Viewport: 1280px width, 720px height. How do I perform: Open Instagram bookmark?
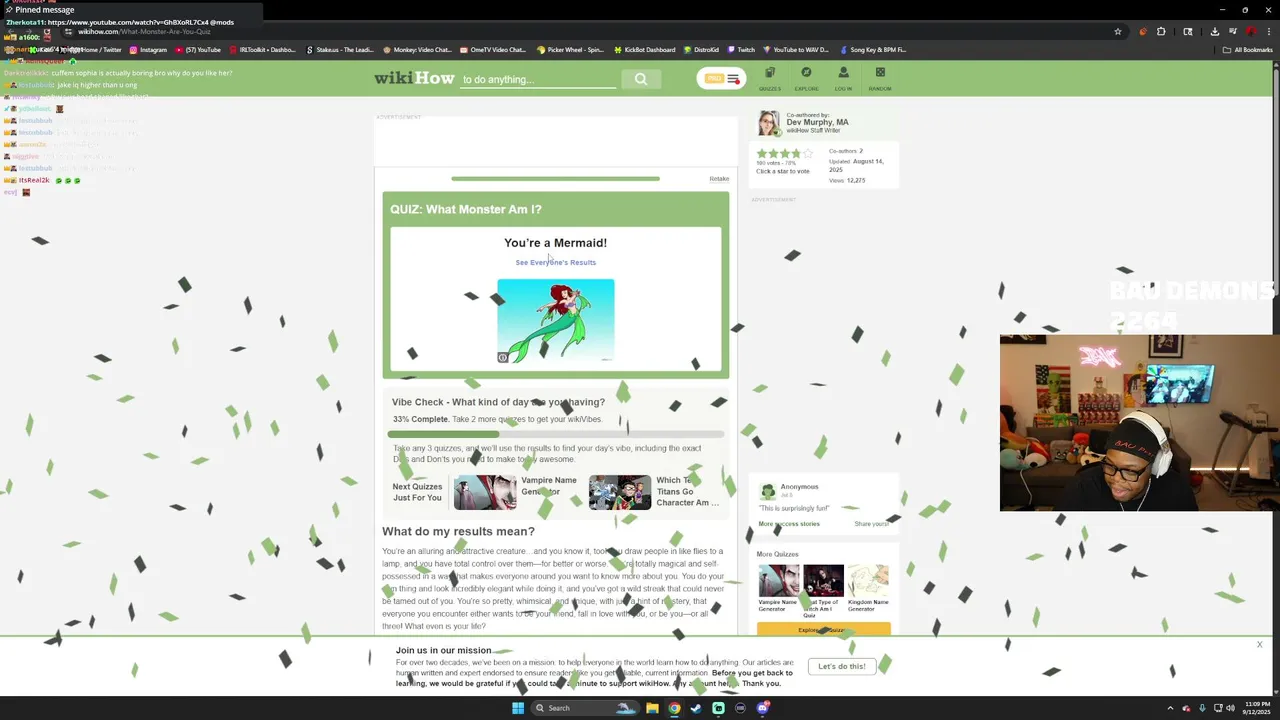[147, 49]
